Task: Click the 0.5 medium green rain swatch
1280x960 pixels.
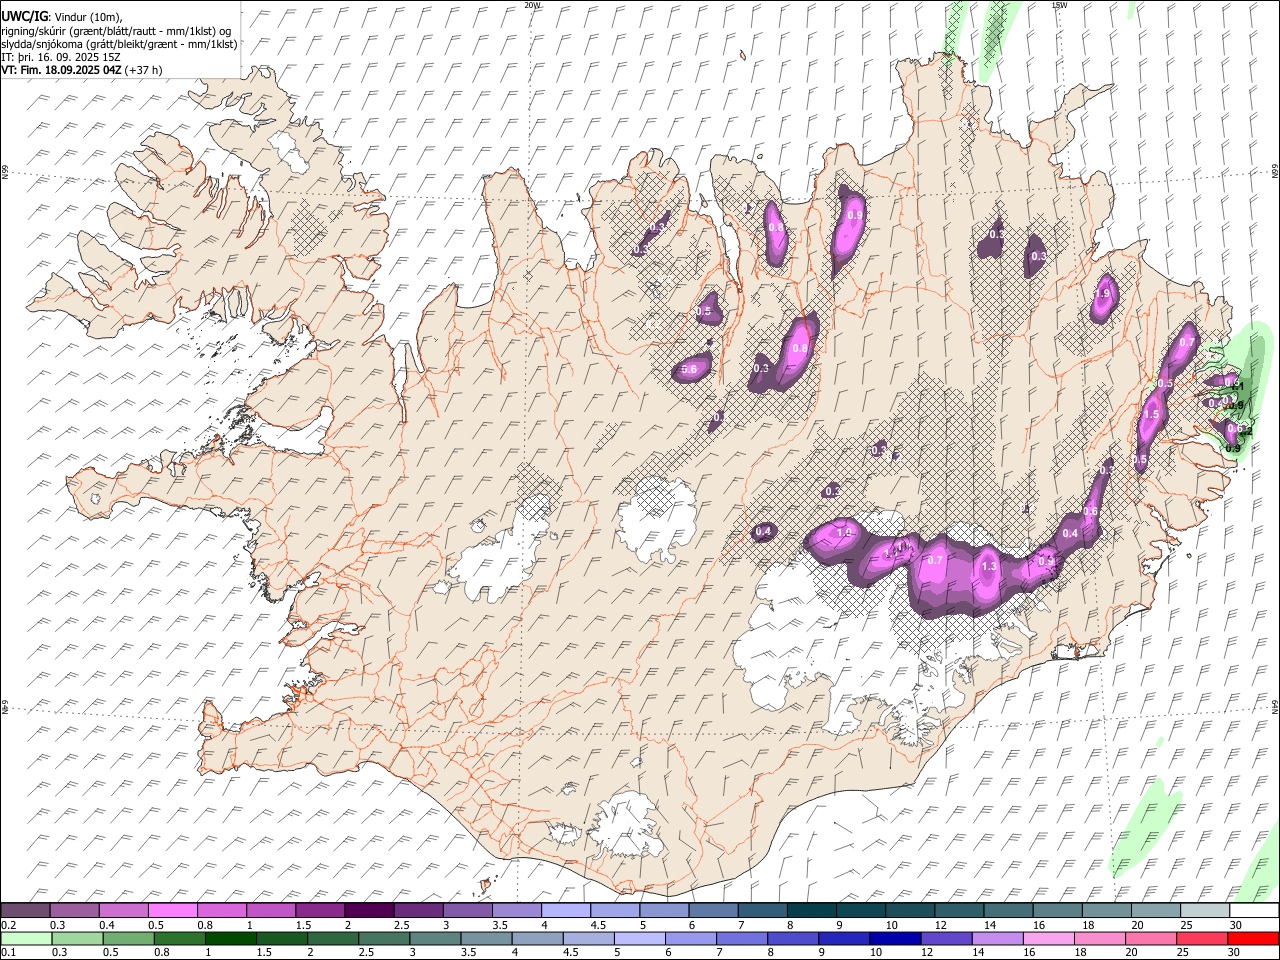Action: [x=129, y=938]
